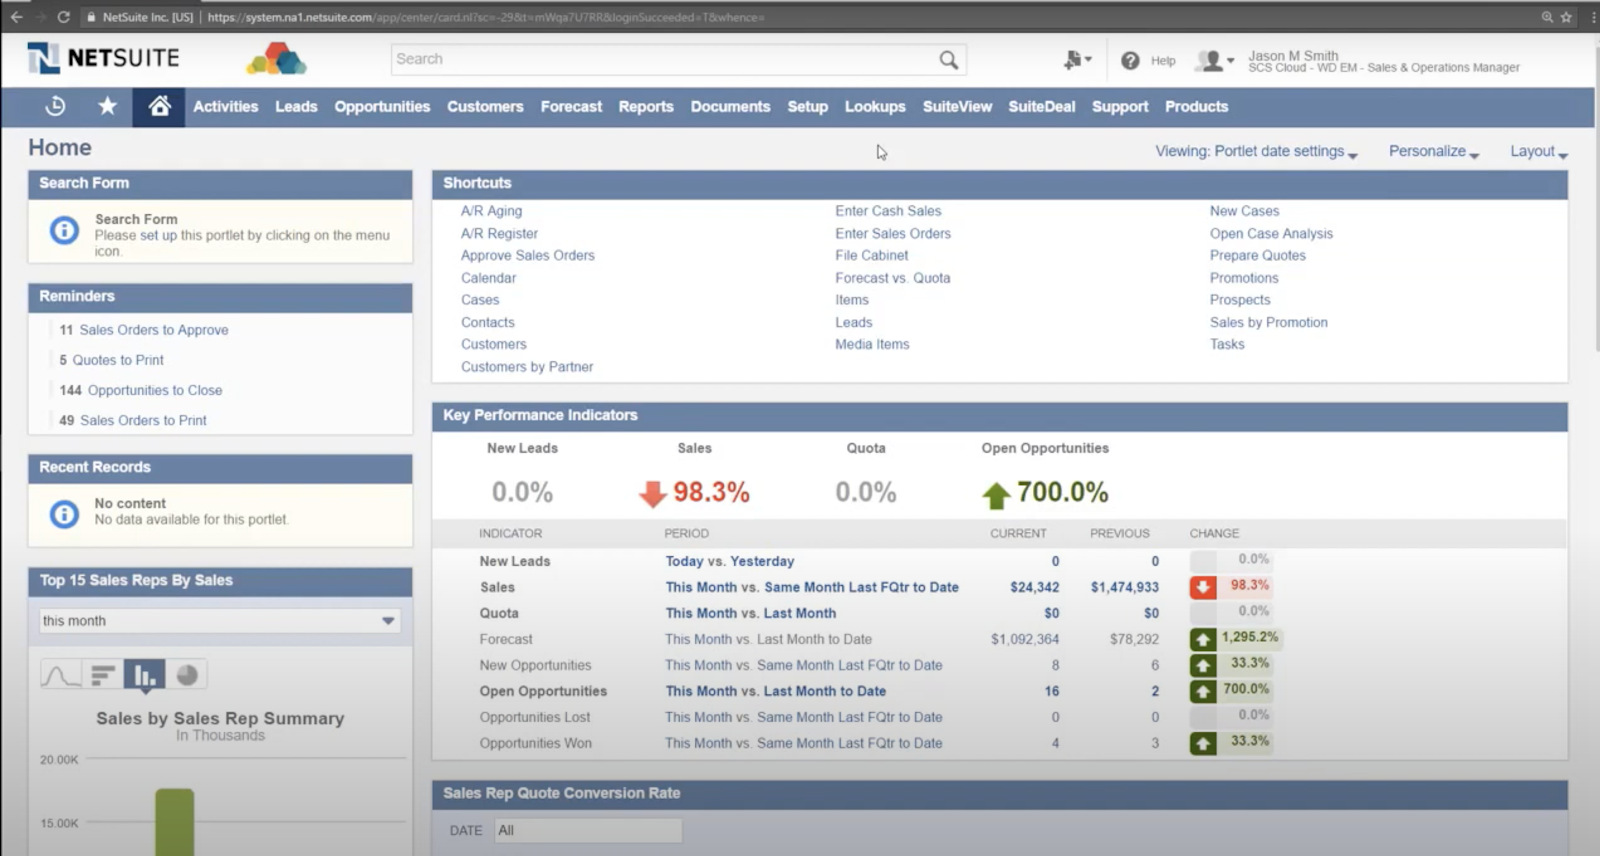The image size is (1600, 856).
Task: Click the Recent Records info icon
Action: click(x=64, y=514)
